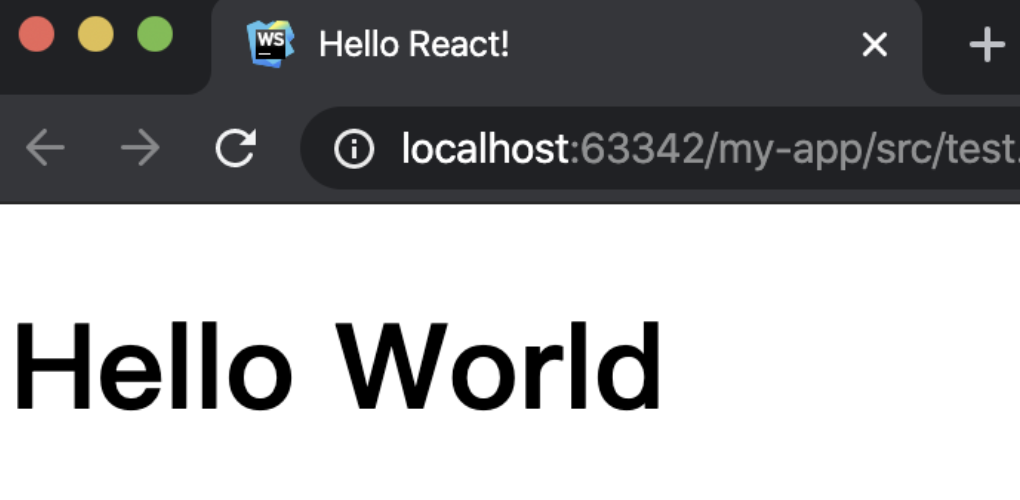Click the green maximize window button

tap(155, 34)
